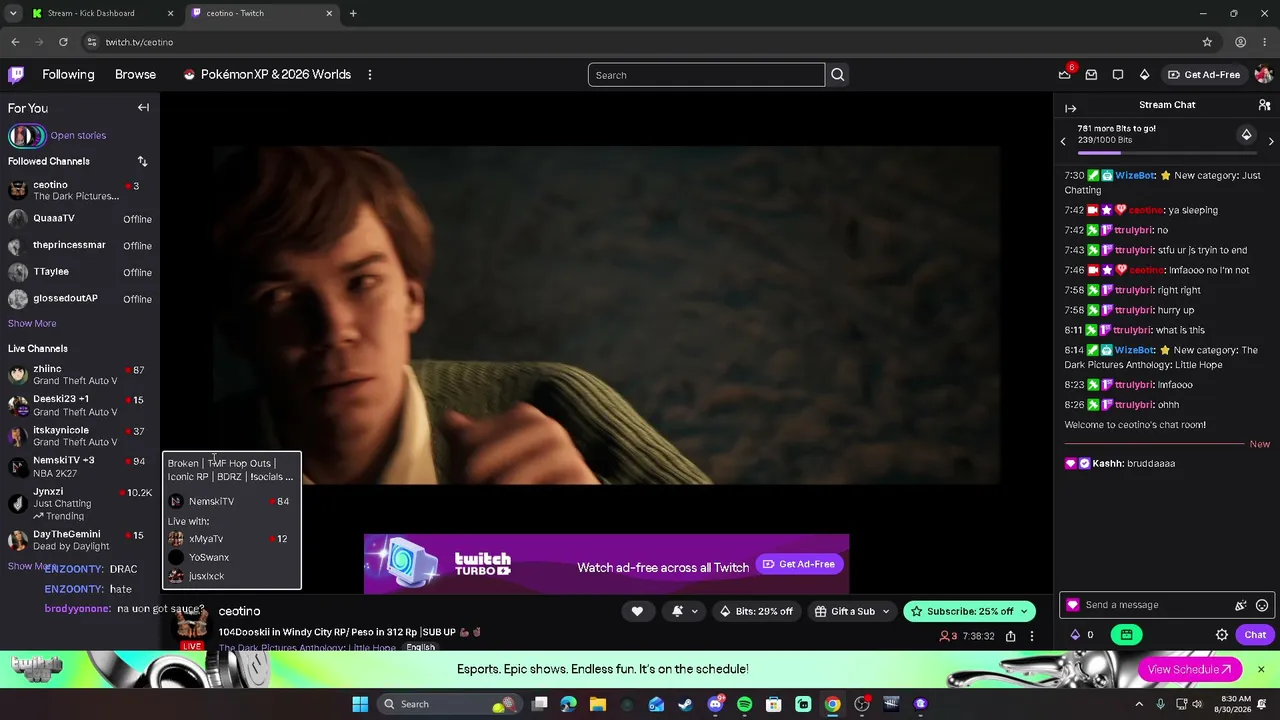Click the Get Ad-Free button in top bar
The image size is (1280, 720).
coord(1204,74)
